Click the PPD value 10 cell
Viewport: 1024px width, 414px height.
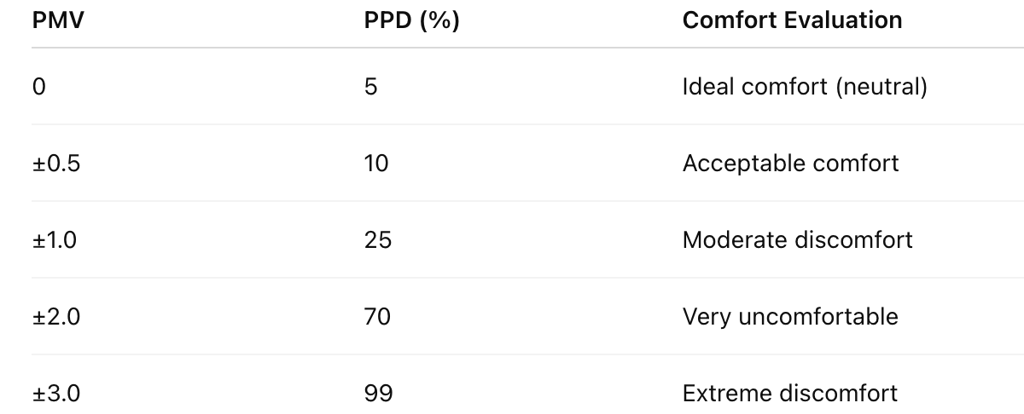[x=376, y=163]
